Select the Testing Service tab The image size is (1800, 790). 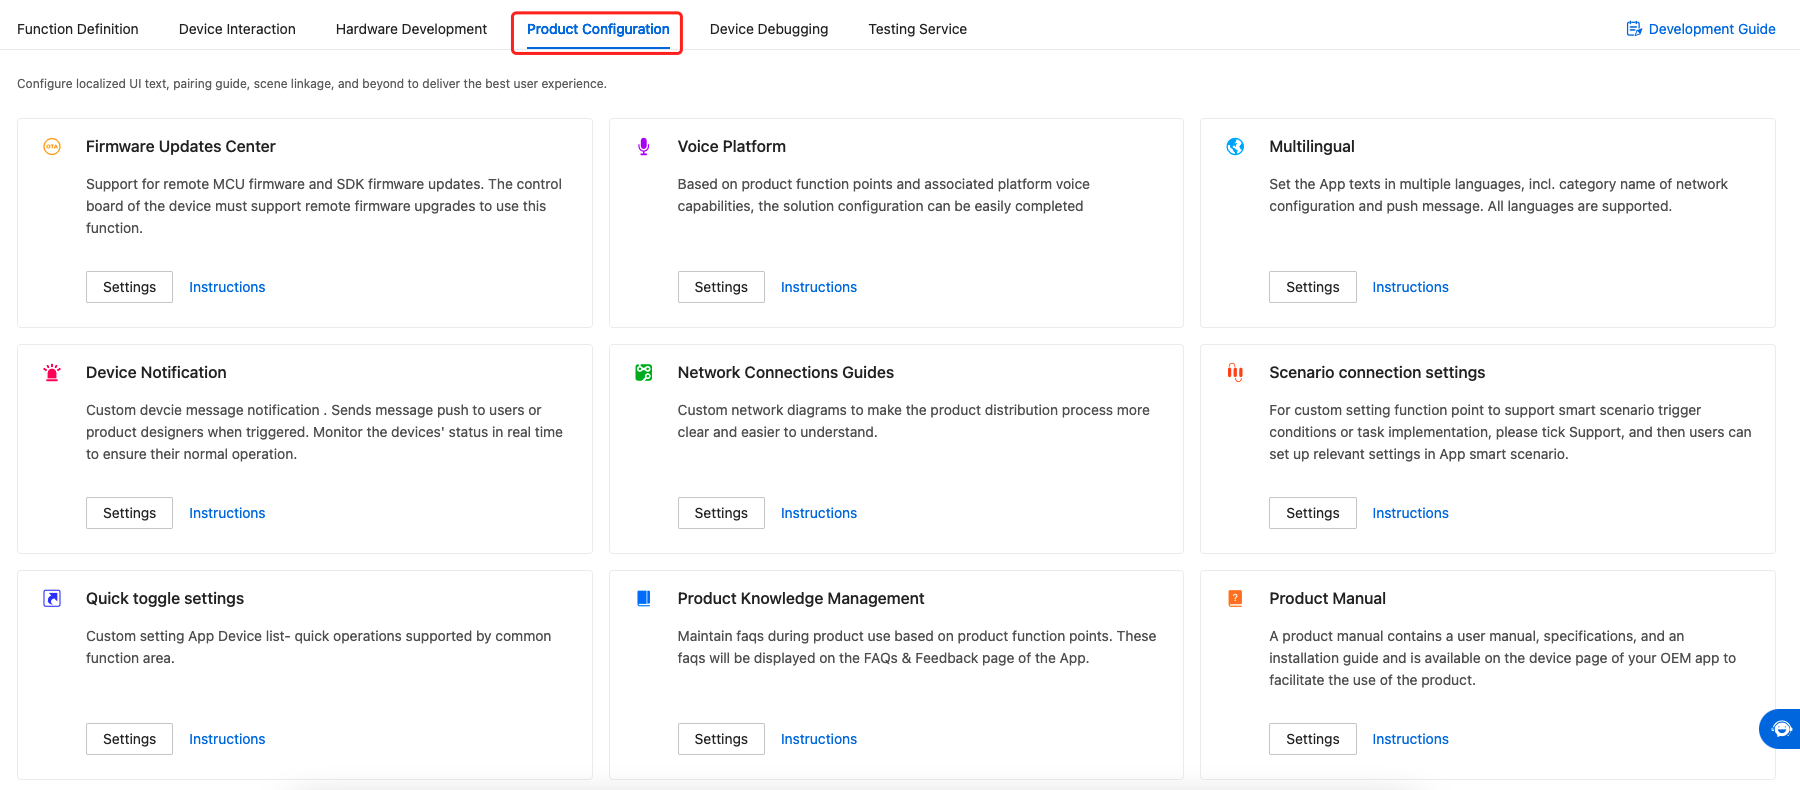[x=917, y=29]
